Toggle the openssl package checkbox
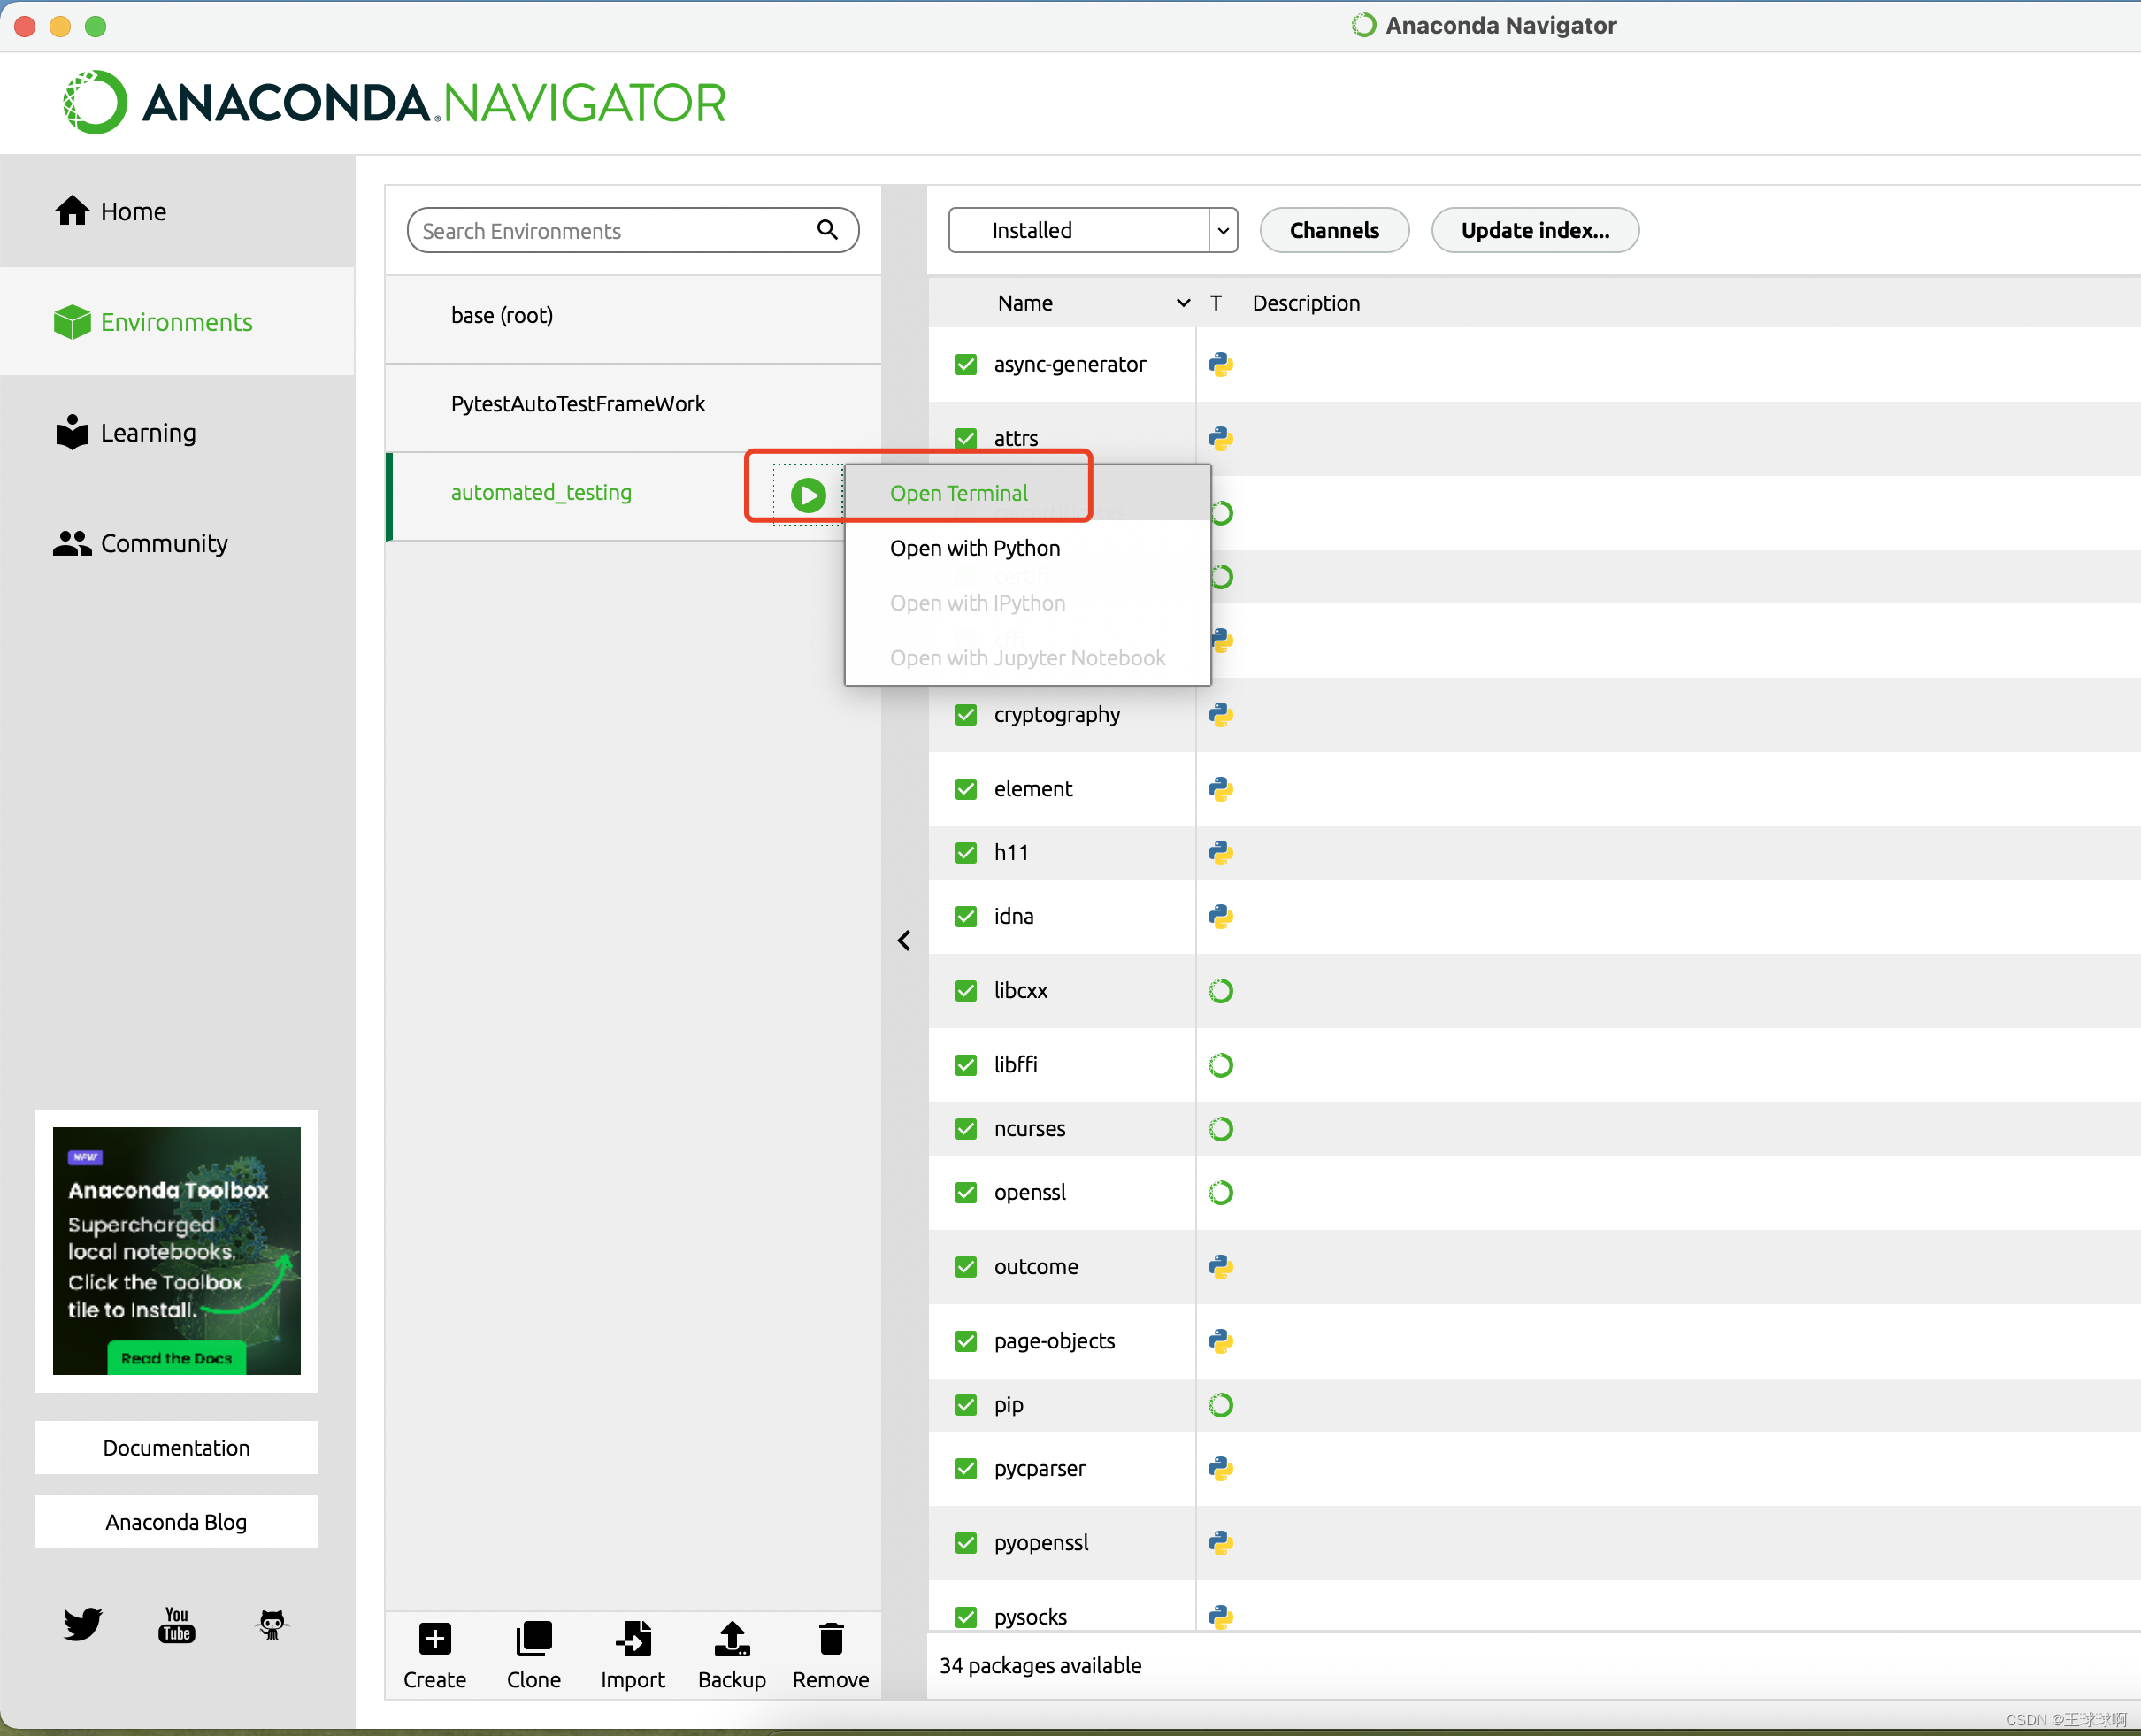Screen dimensions: 2141x1736 [965, 1192]
